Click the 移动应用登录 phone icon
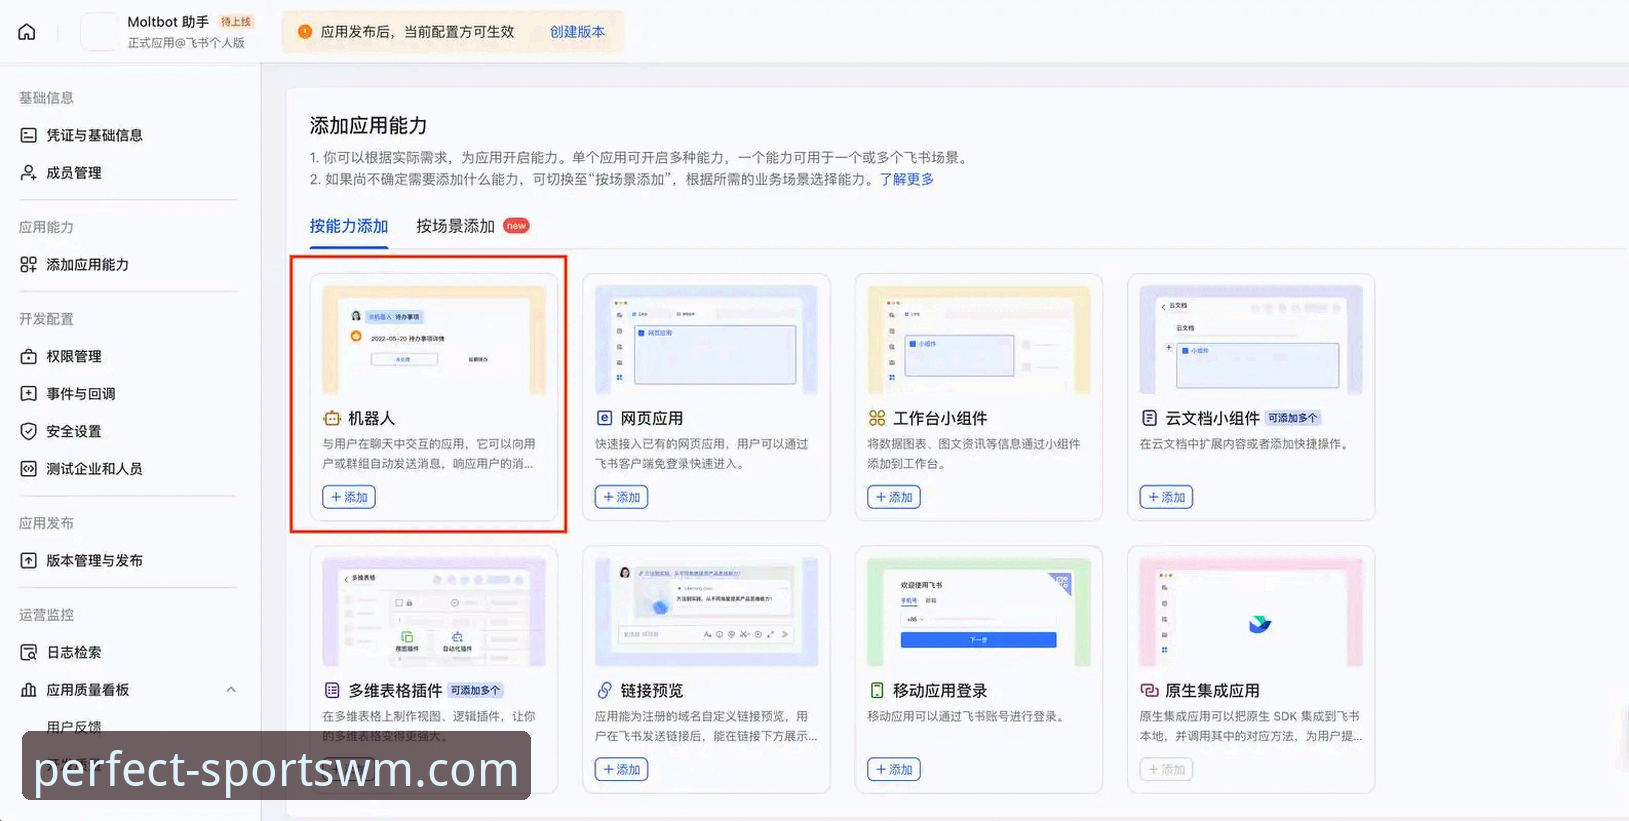Image resolution: width=1629 pixels, height=821 pixels. [x=877, y=690]
